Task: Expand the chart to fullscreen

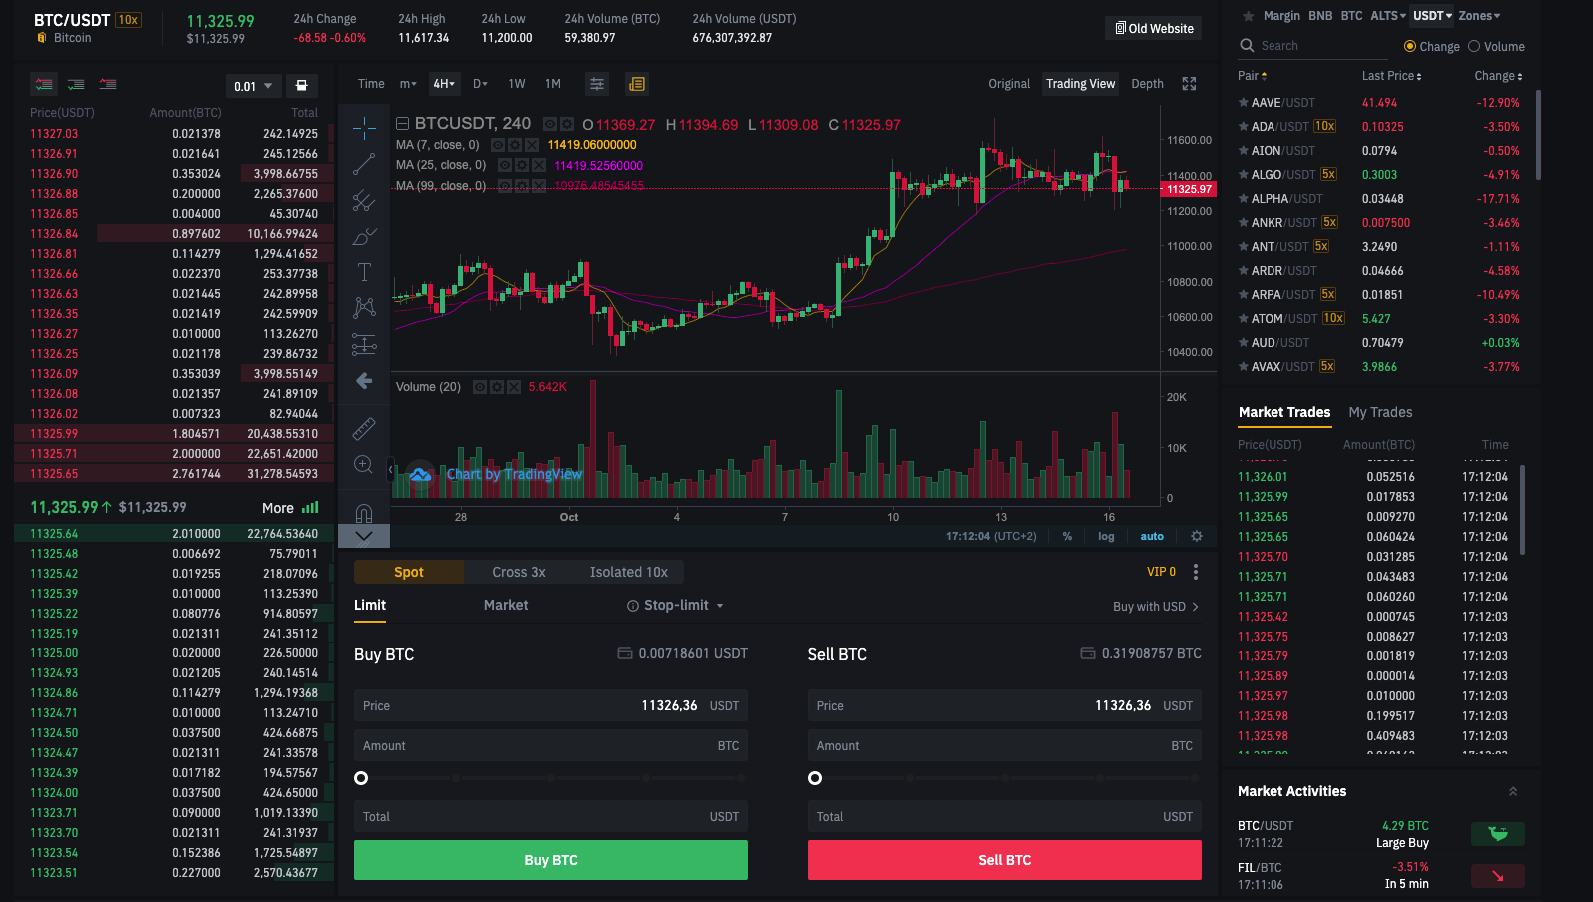Action: tap(1189, 84)
